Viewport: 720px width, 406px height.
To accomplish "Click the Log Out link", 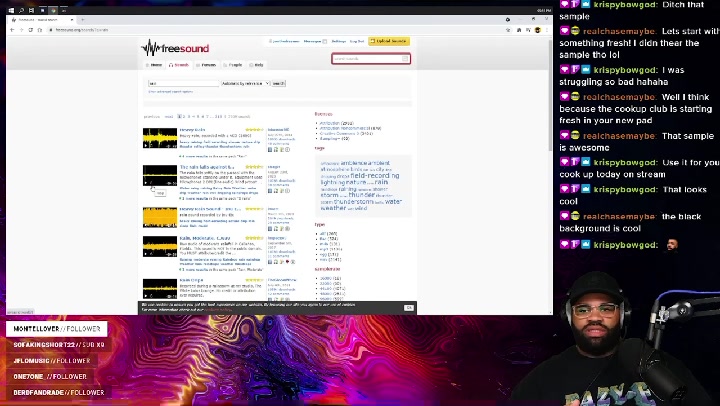I will tap(356, 41).
